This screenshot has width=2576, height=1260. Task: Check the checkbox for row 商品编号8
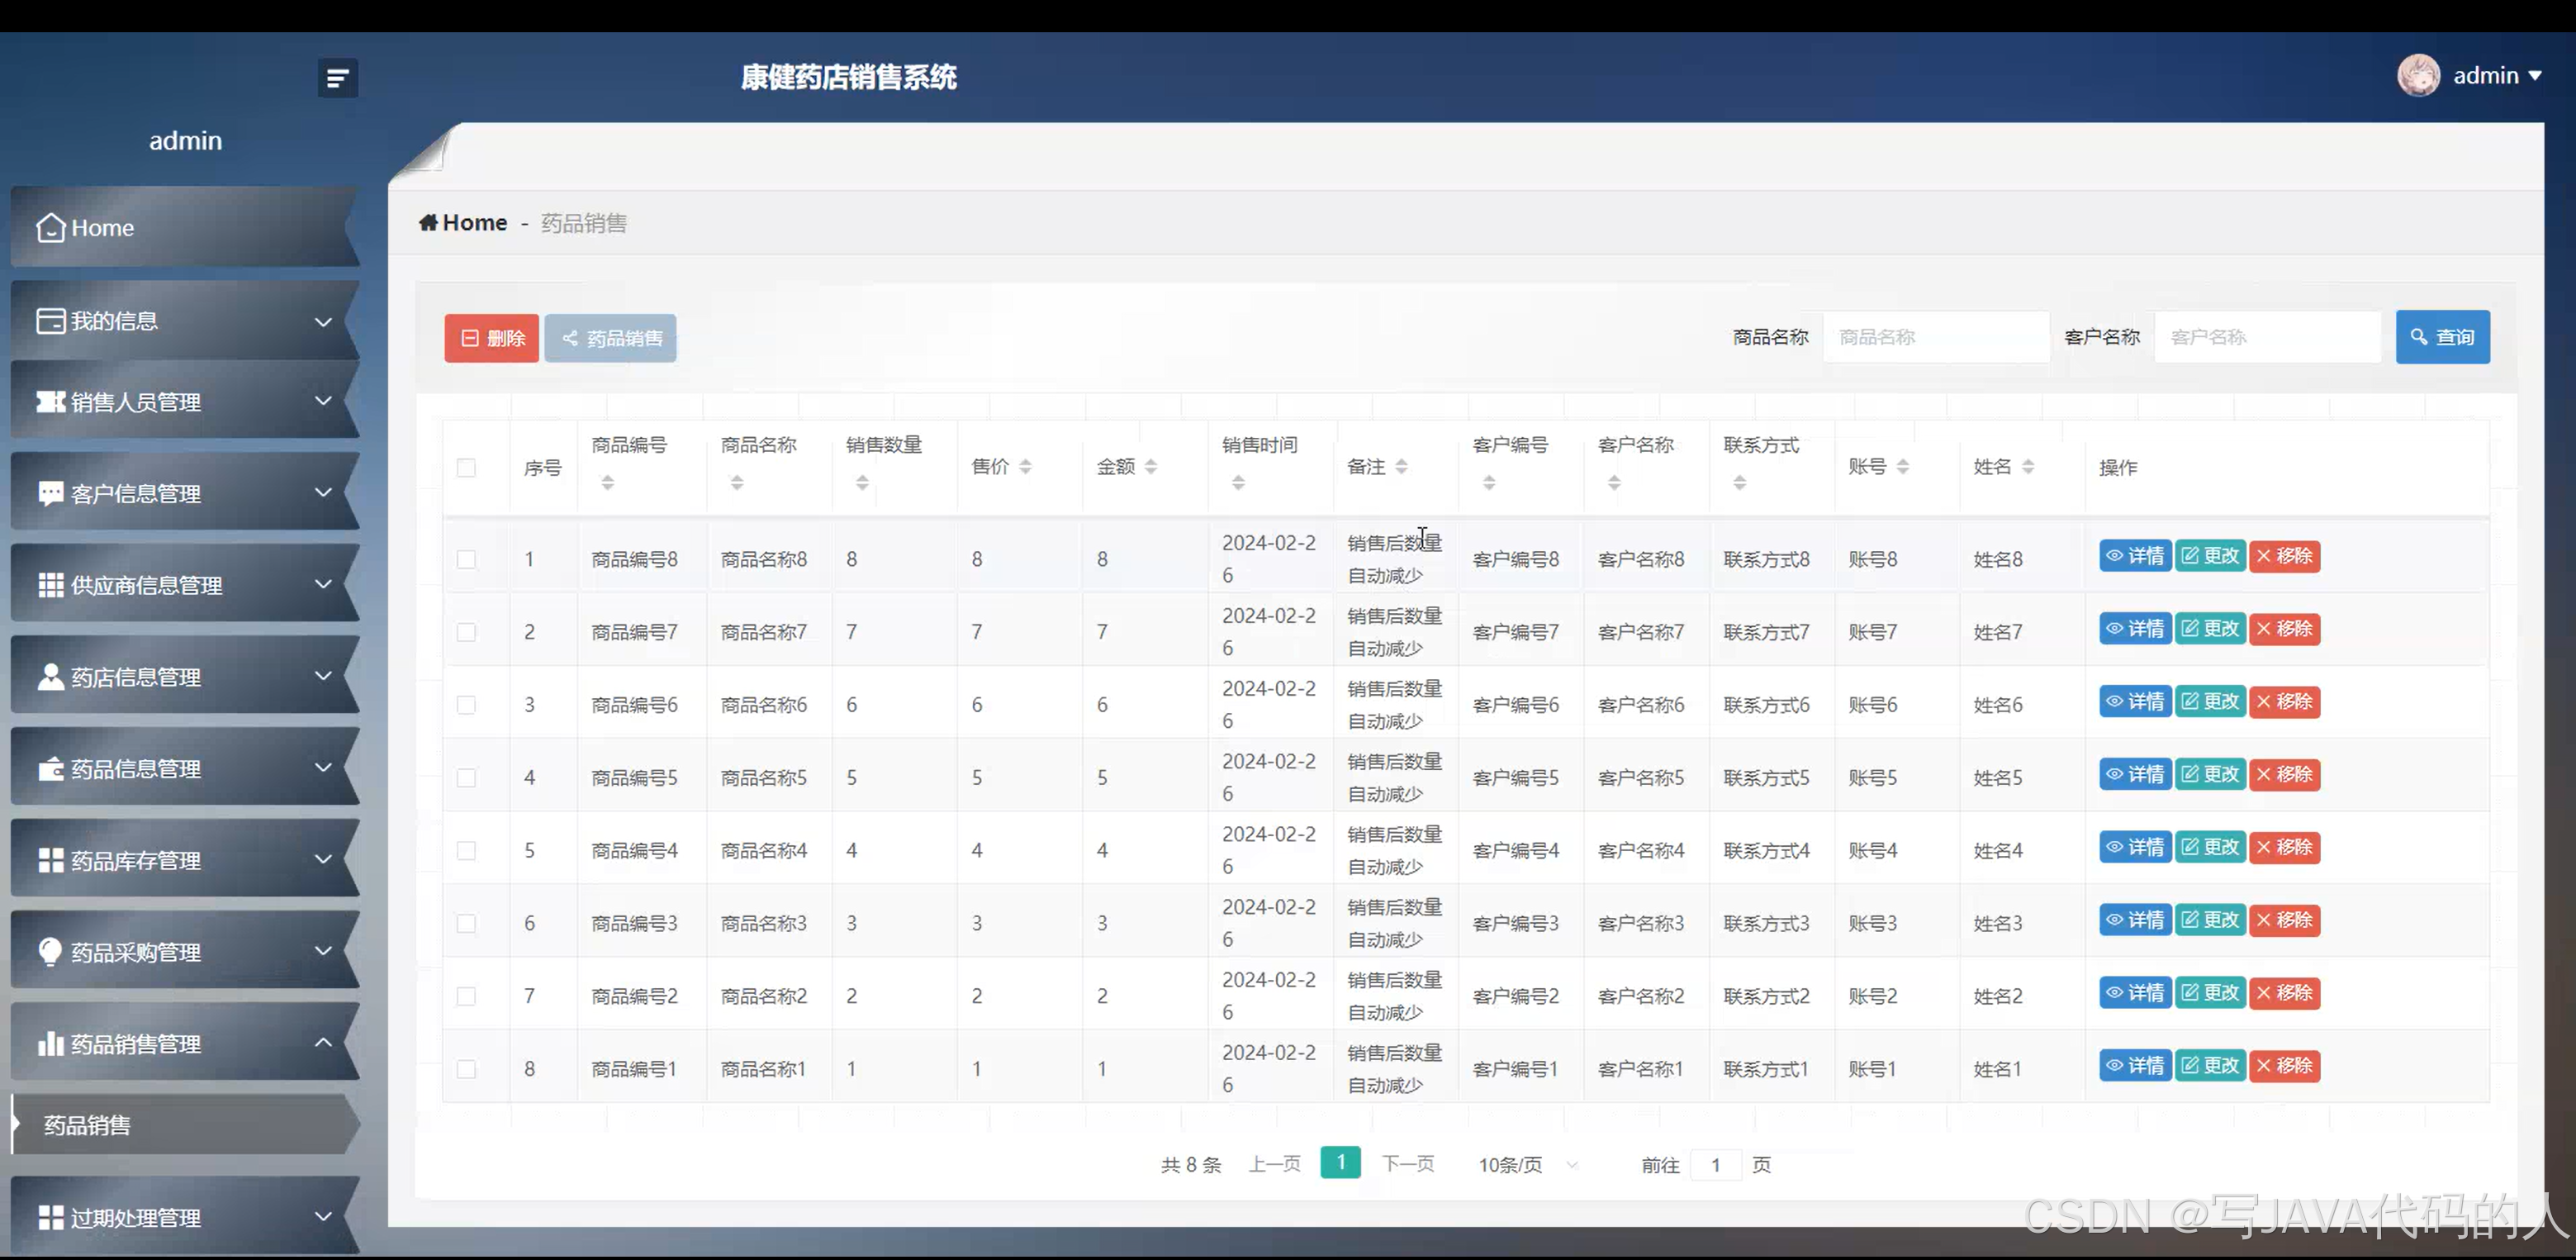466,559
